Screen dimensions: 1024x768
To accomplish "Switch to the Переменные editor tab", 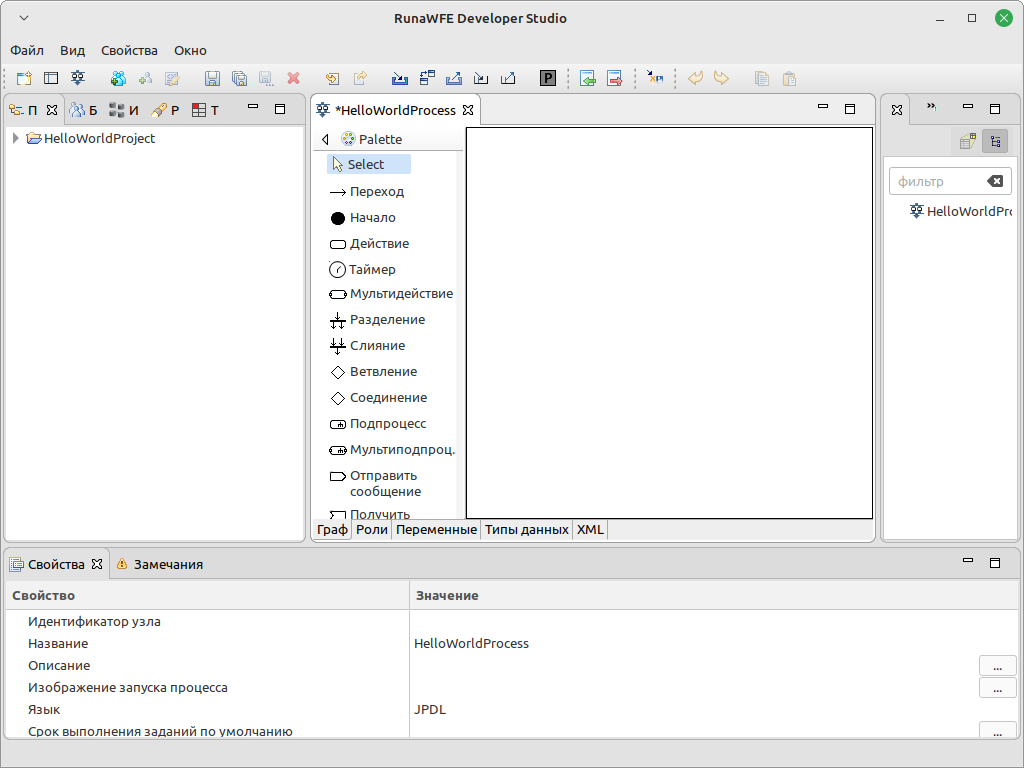I will 436,530.
